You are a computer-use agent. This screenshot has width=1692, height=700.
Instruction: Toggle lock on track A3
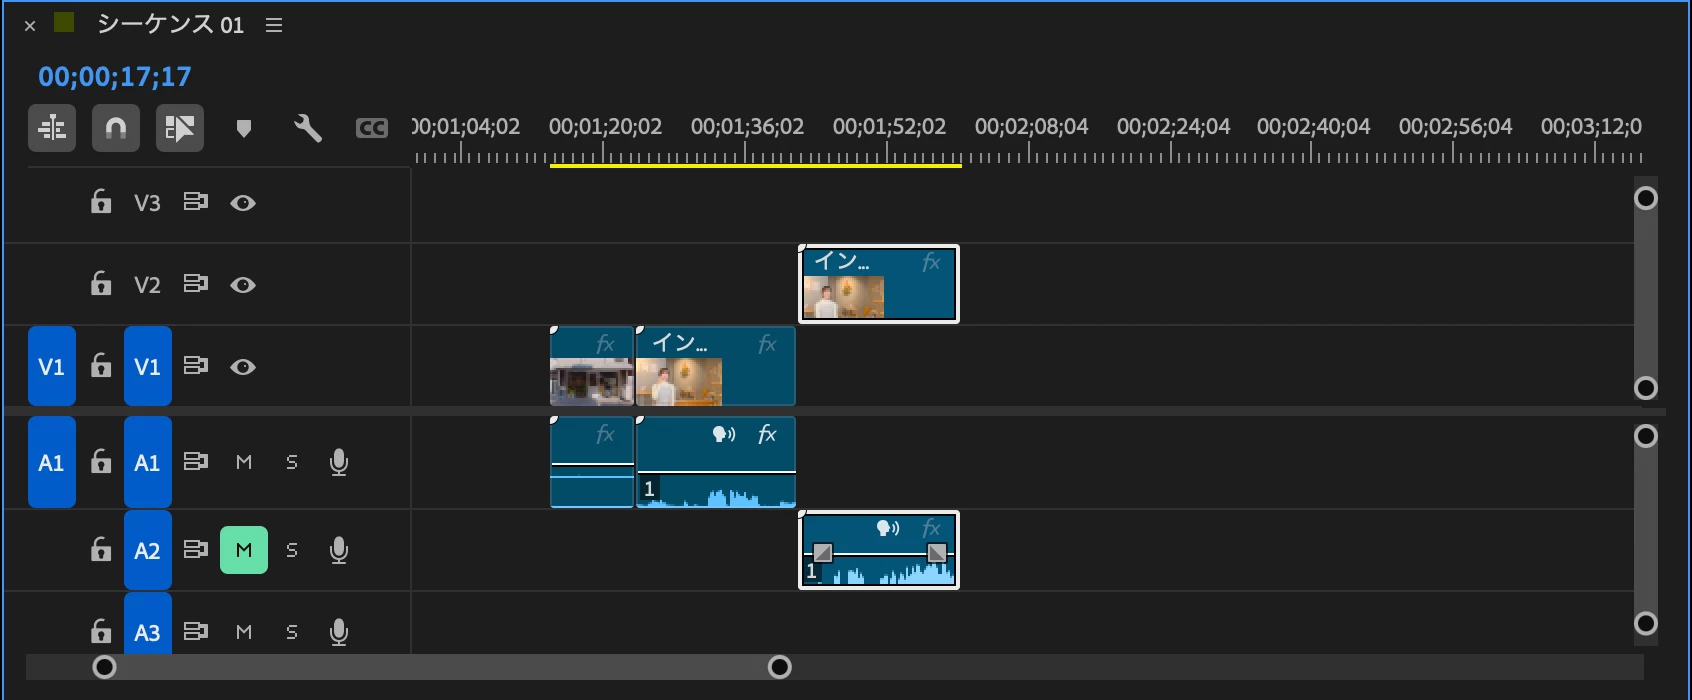click(x=101, y=632)
